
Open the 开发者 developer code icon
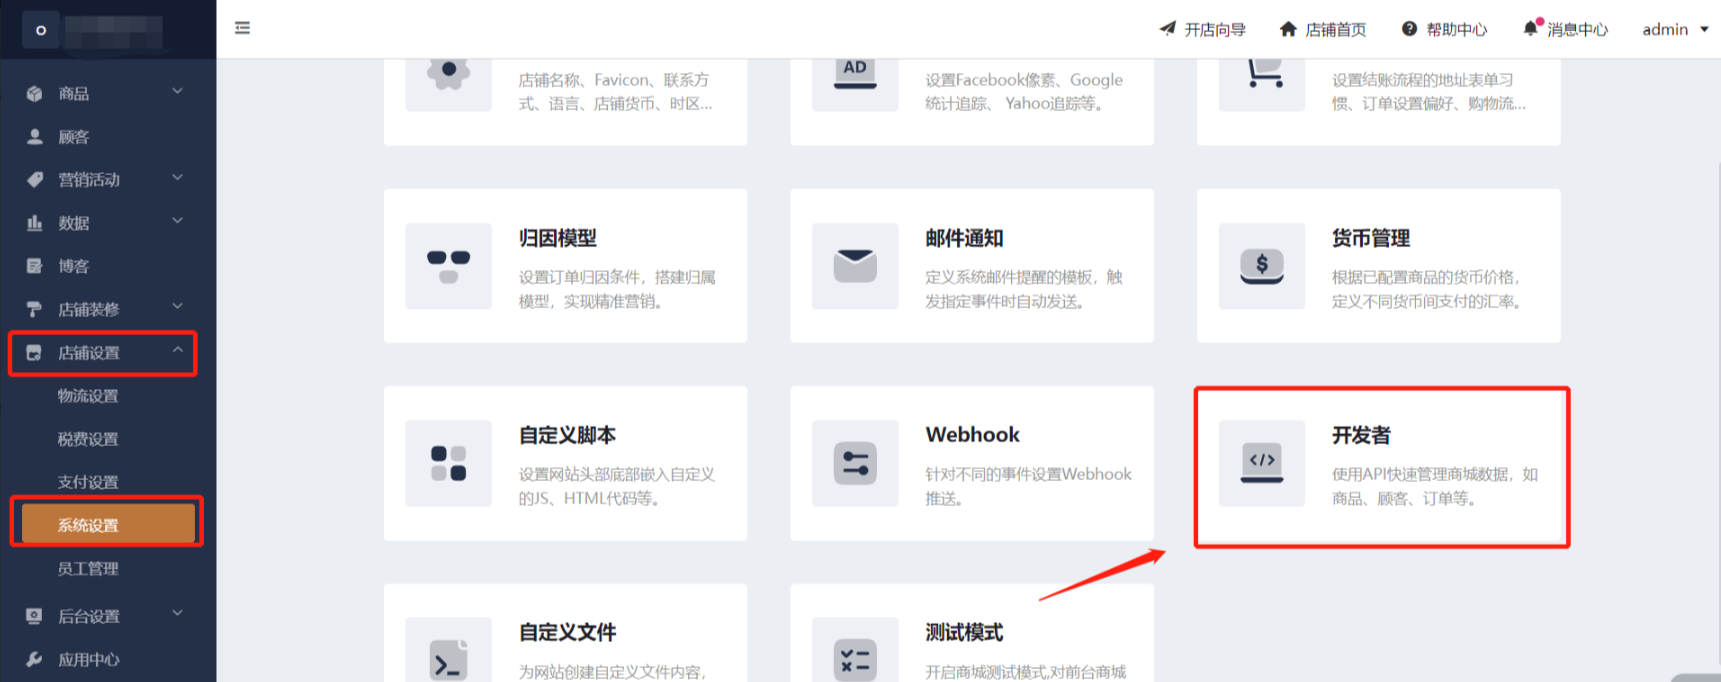click(x=1261, y=463)
